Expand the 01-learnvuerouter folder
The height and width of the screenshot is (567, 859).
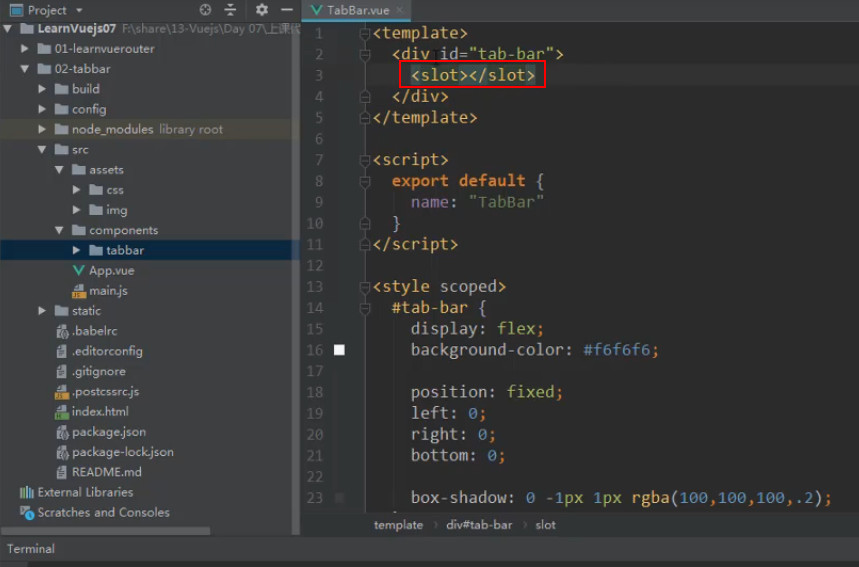pos(25,49)
